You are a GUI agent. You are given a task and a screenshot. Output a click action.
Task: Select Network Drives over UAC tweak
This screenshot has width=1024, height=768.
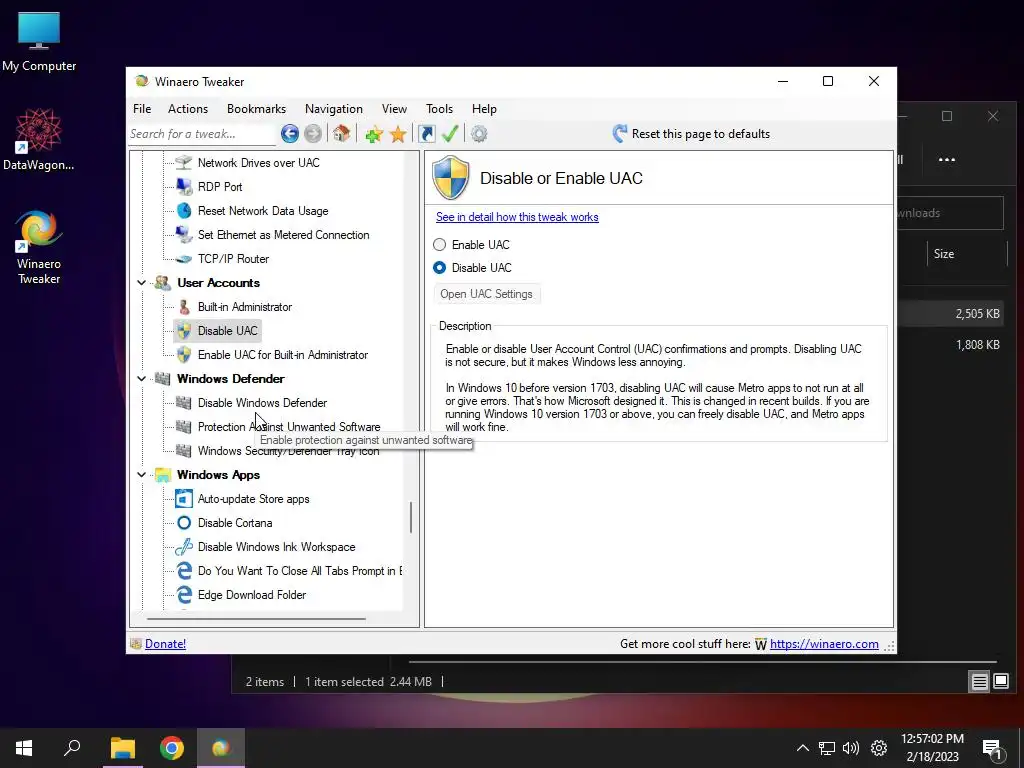(x=259, y=163)
